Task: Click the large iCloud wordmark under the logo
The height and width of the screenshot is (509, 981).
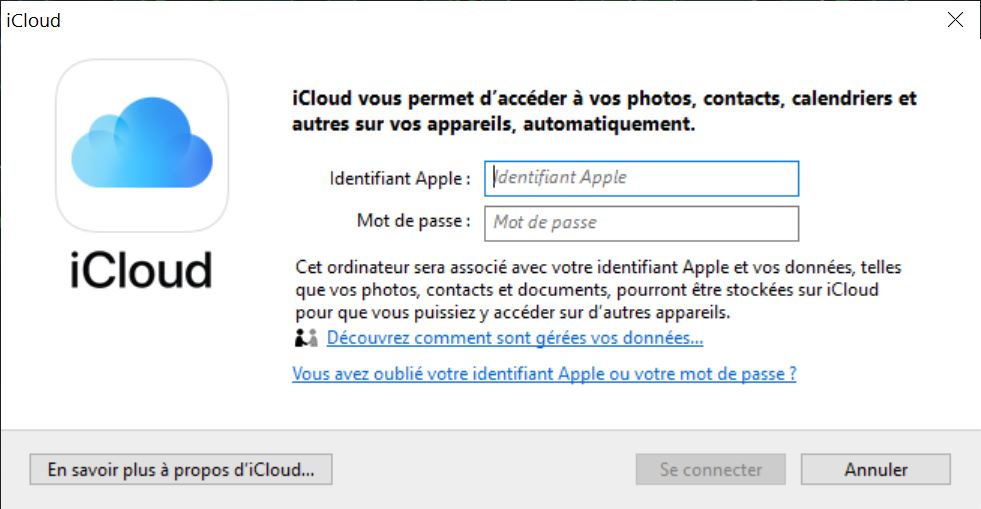Action: [142, 270]
